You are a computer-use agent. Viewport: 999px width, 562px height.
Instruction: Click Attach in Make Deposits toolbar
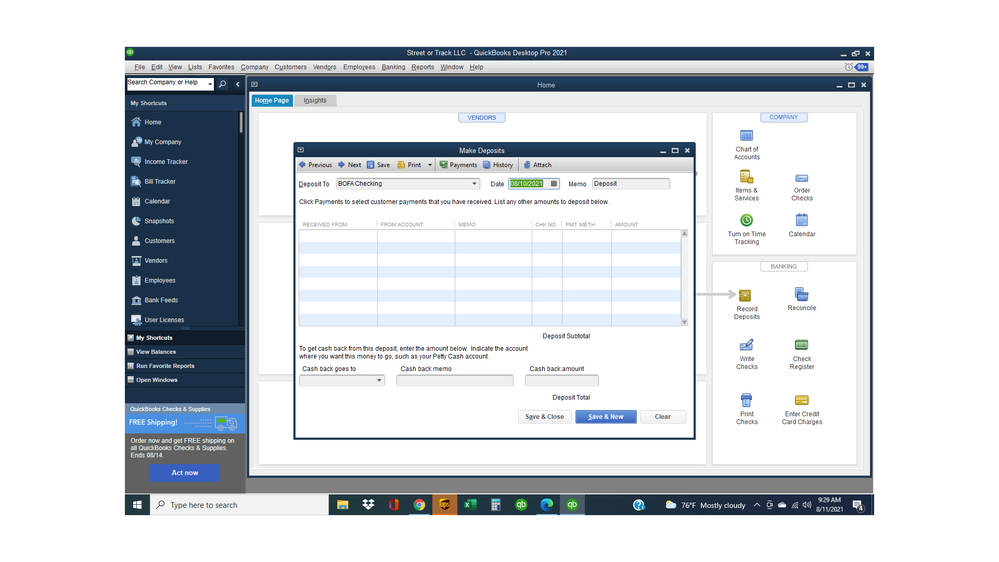(537, 164)
